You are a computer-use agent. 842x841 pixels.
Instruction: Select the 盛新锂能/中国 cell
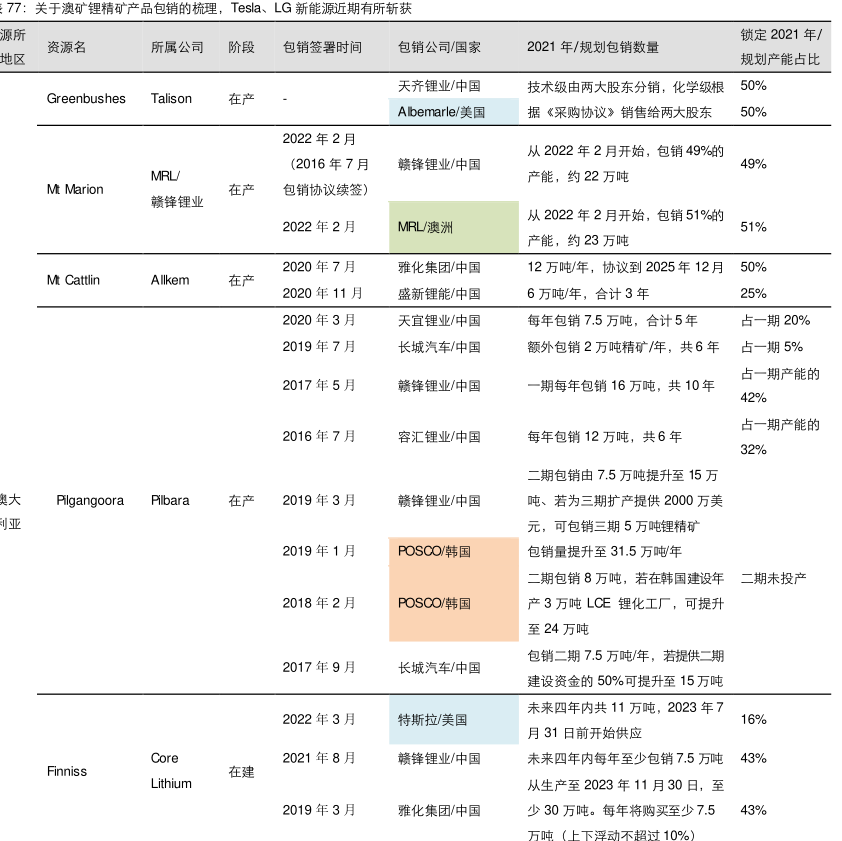pos(439,294)
